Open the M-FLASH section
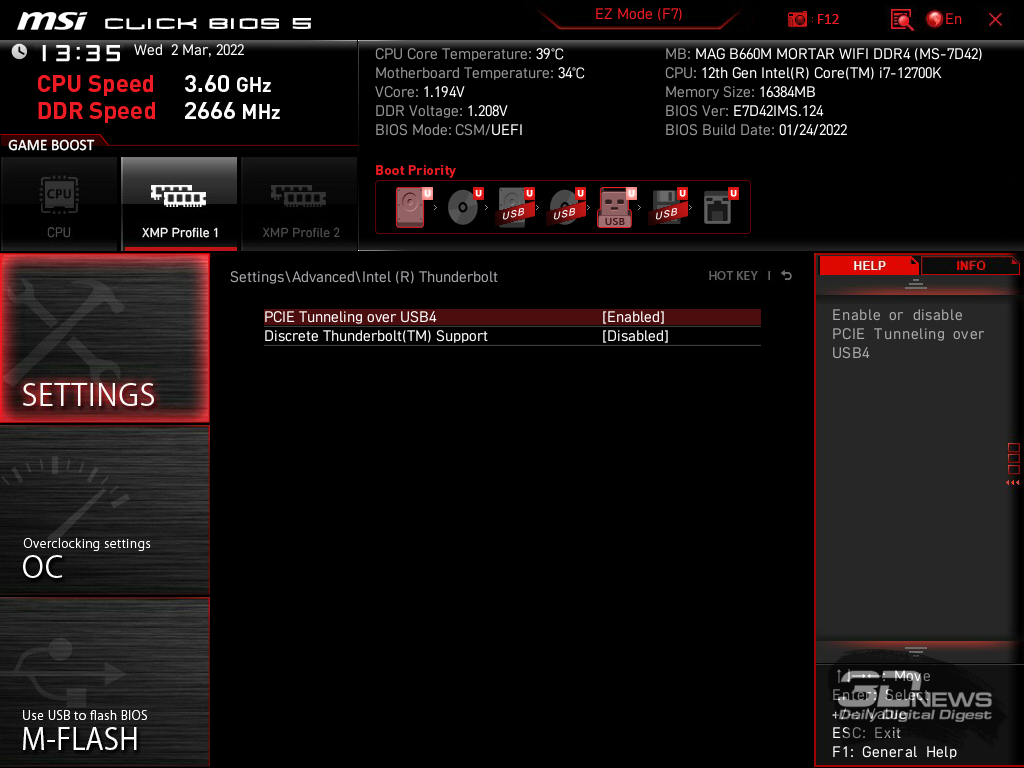This screenshot has height=768, width=1024. click(x=104, y=682)
